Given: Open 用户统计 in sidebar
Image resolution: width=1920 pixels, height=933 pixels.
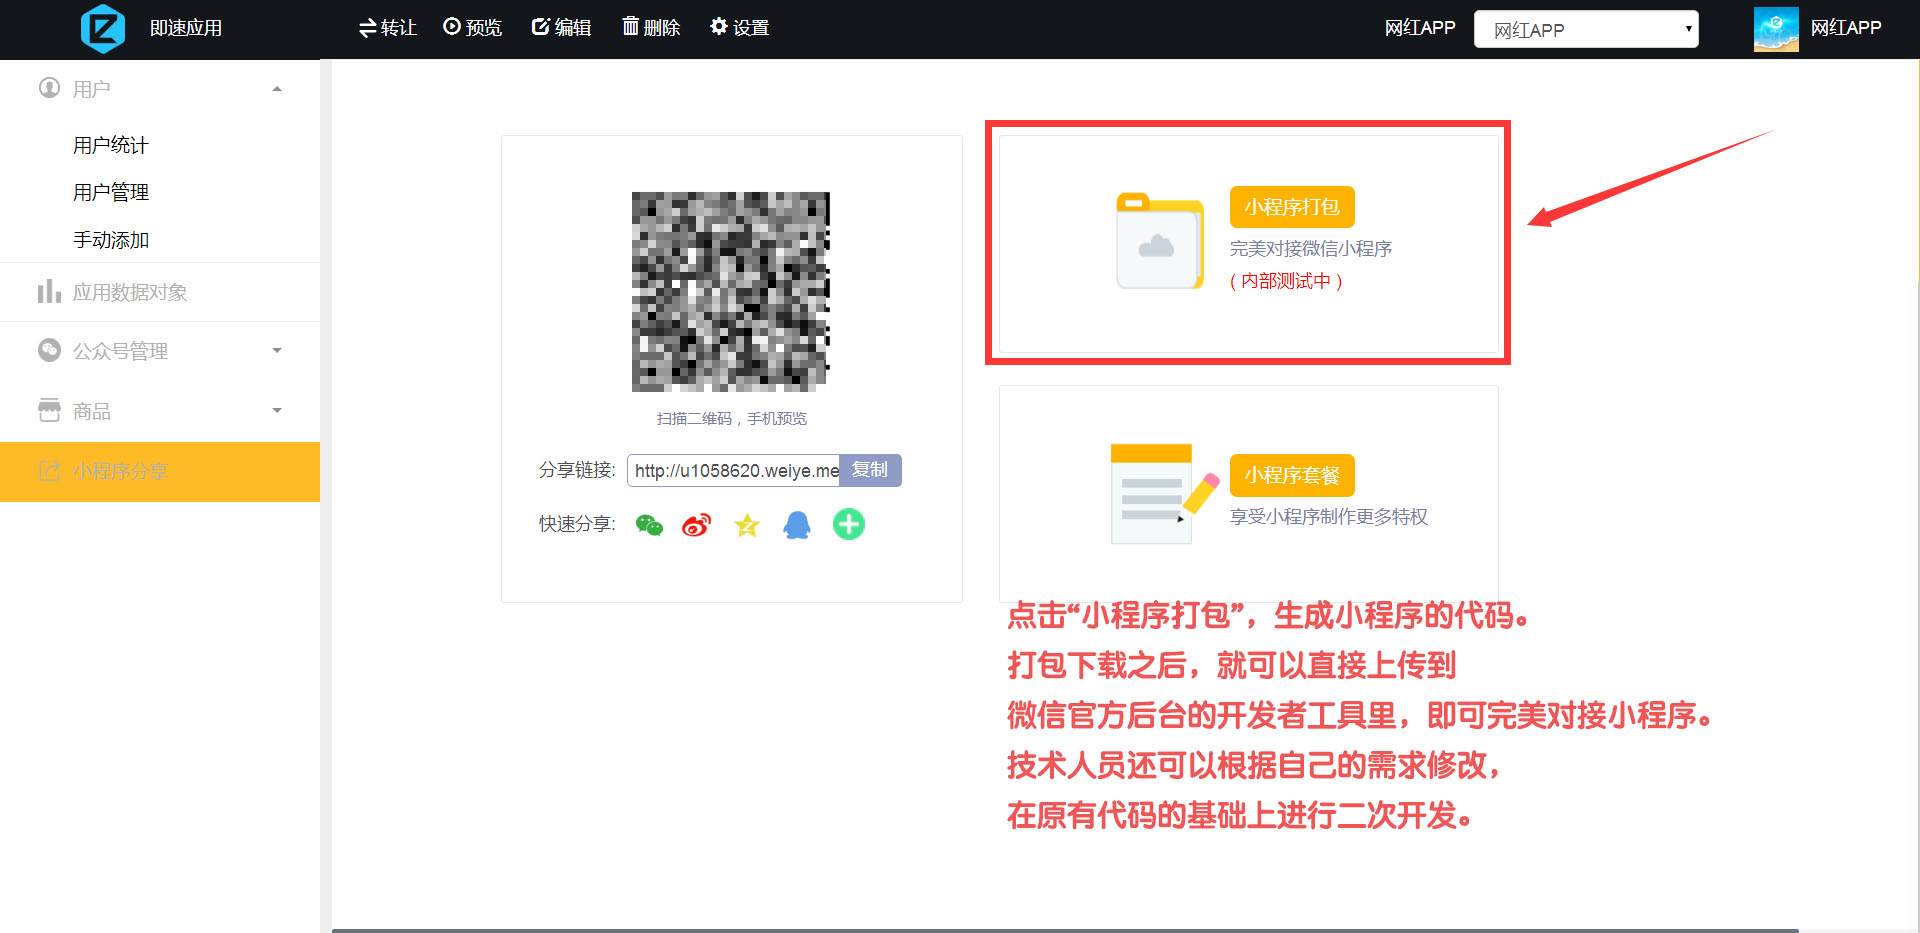Looking at the screenshot, I should pyautogui.click(x=110, y=145).
